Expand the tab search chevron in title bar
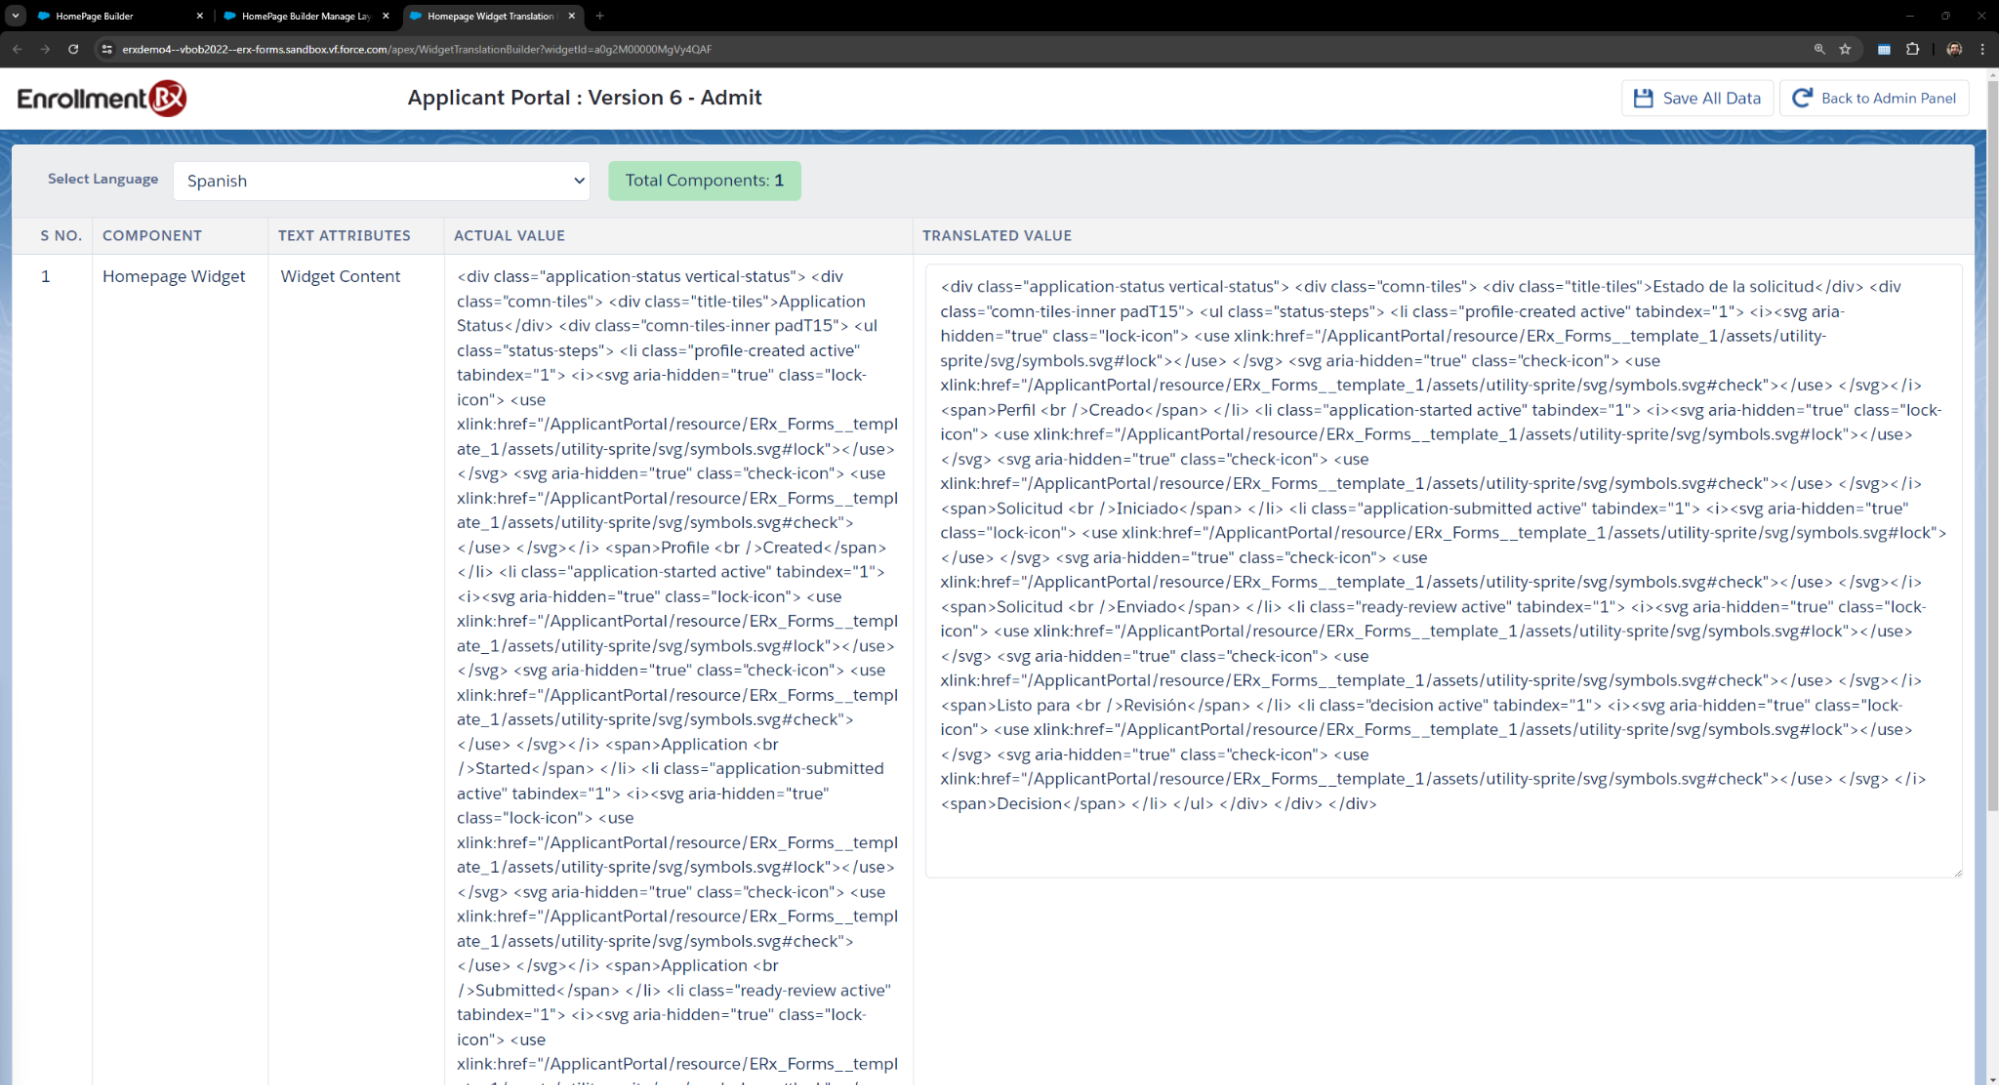 pyautogui.click(x=15, y=16)
